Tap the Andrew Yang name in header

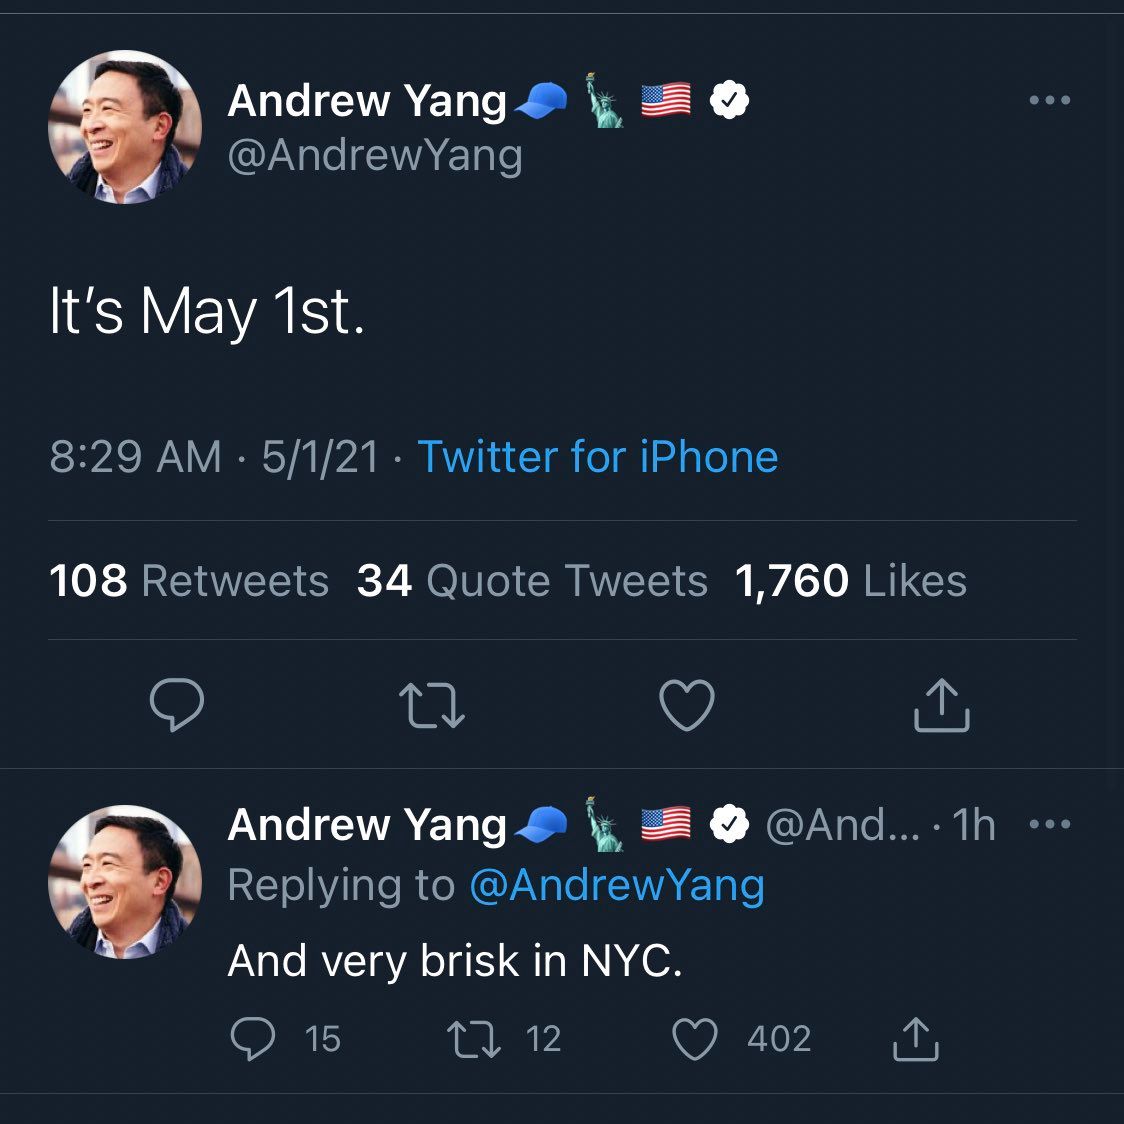(x=367, y=100)
